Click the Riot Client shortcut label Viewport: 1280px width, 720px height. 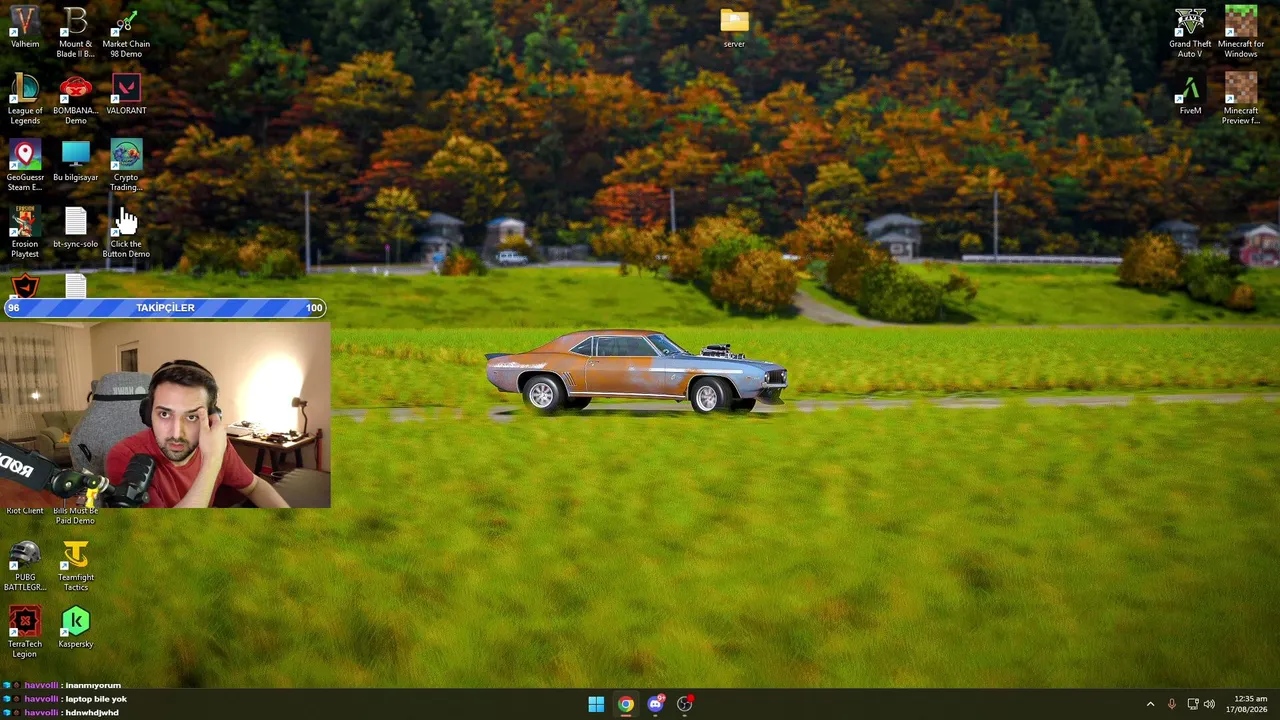point(25,511)
